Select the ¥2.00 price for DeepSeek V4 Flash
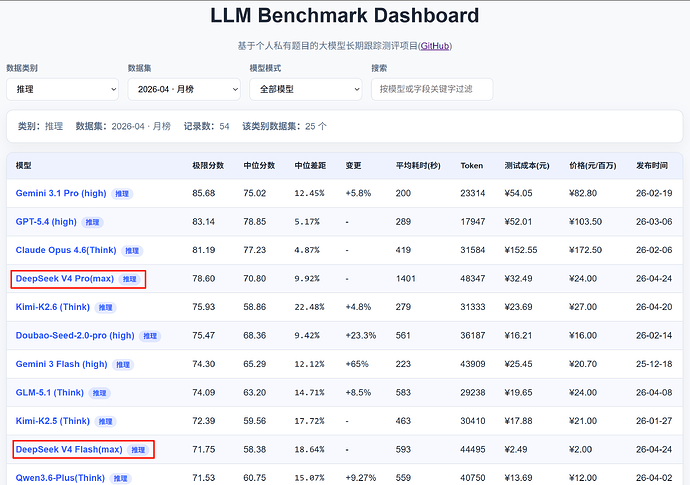 [580, 449]
